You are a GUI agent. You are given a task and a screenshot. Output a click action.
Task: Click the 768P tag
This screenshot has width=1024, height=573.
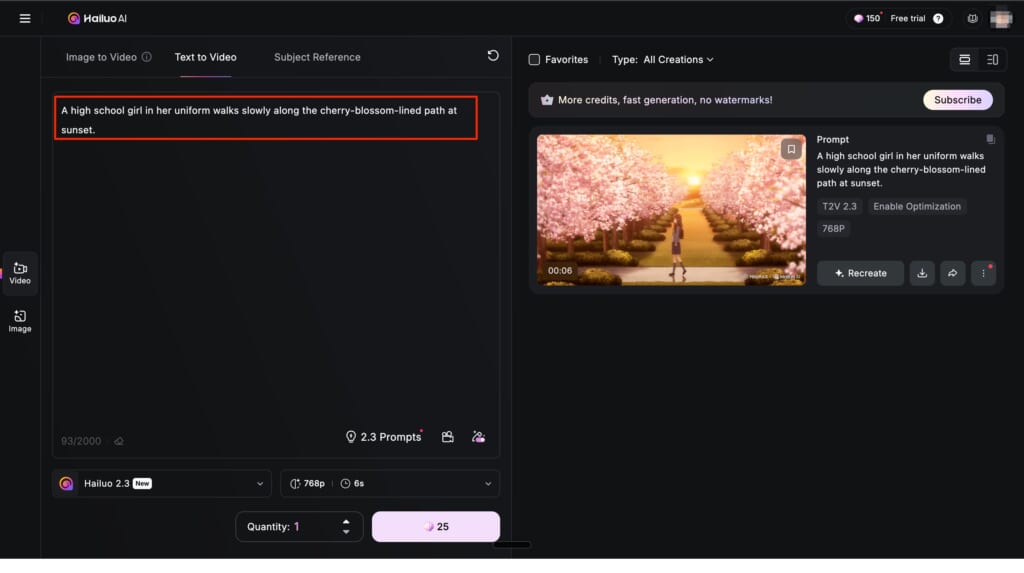tap(833, 229)
